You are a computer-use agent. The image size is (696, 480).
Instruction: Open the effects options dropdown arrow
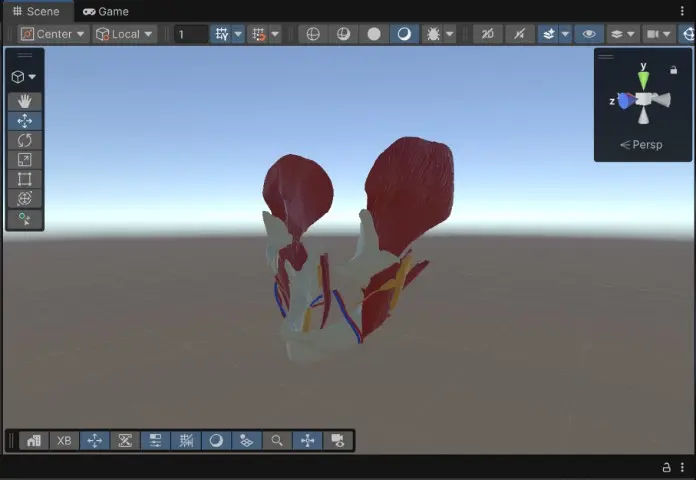click(565, 34)
